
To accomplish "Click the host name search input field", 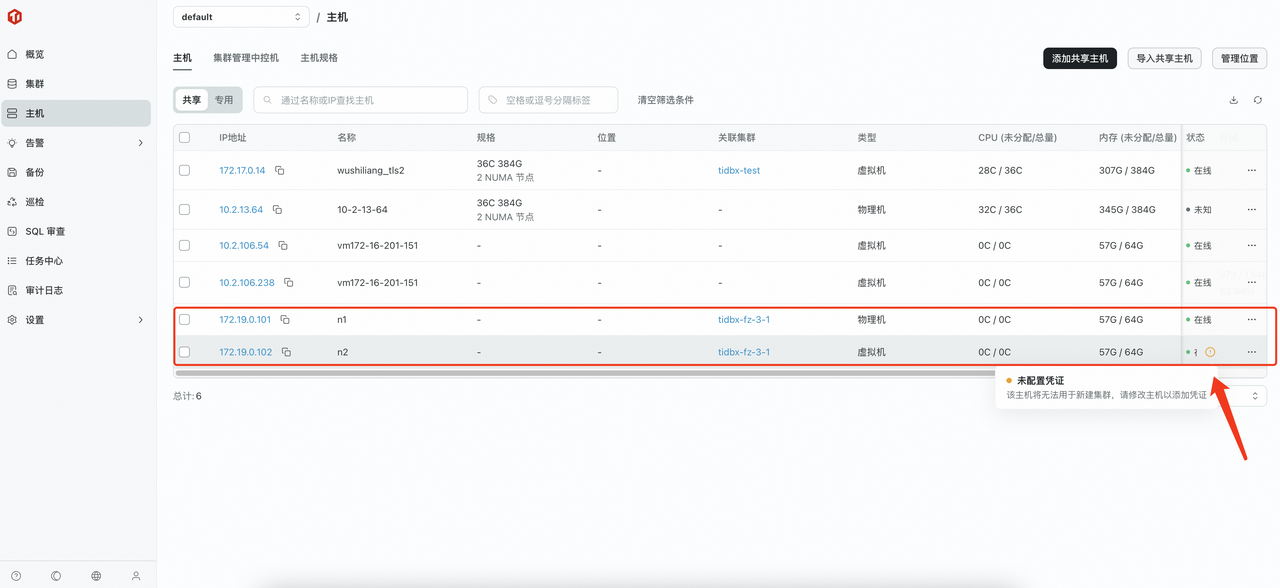I will [x=360, y=100].
